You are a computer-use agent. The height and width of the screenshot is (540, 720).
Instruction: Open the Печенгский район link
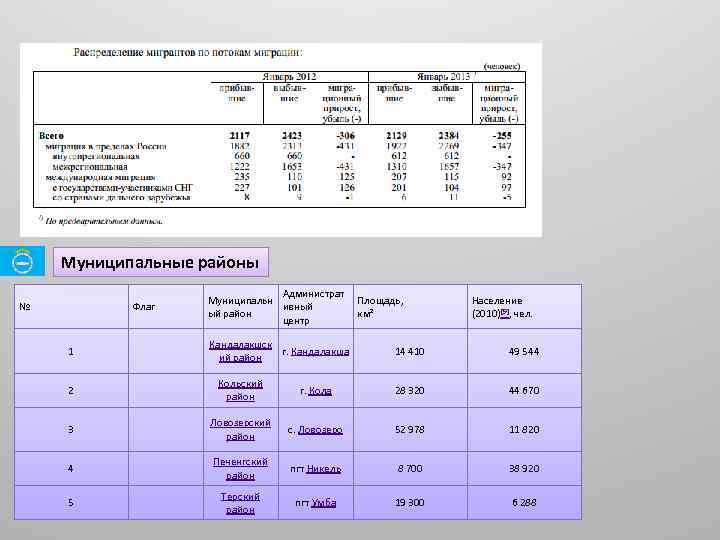point(240,468)
